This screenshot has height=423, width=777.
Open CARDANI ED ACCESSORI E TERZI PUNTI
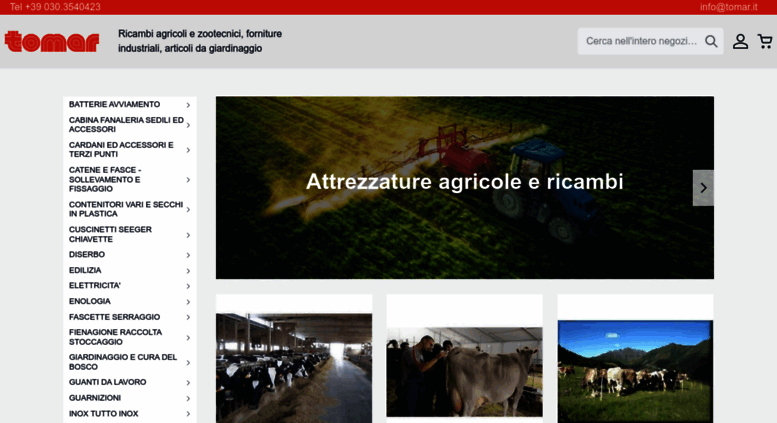pyautogui.click(x=121, y=150)
